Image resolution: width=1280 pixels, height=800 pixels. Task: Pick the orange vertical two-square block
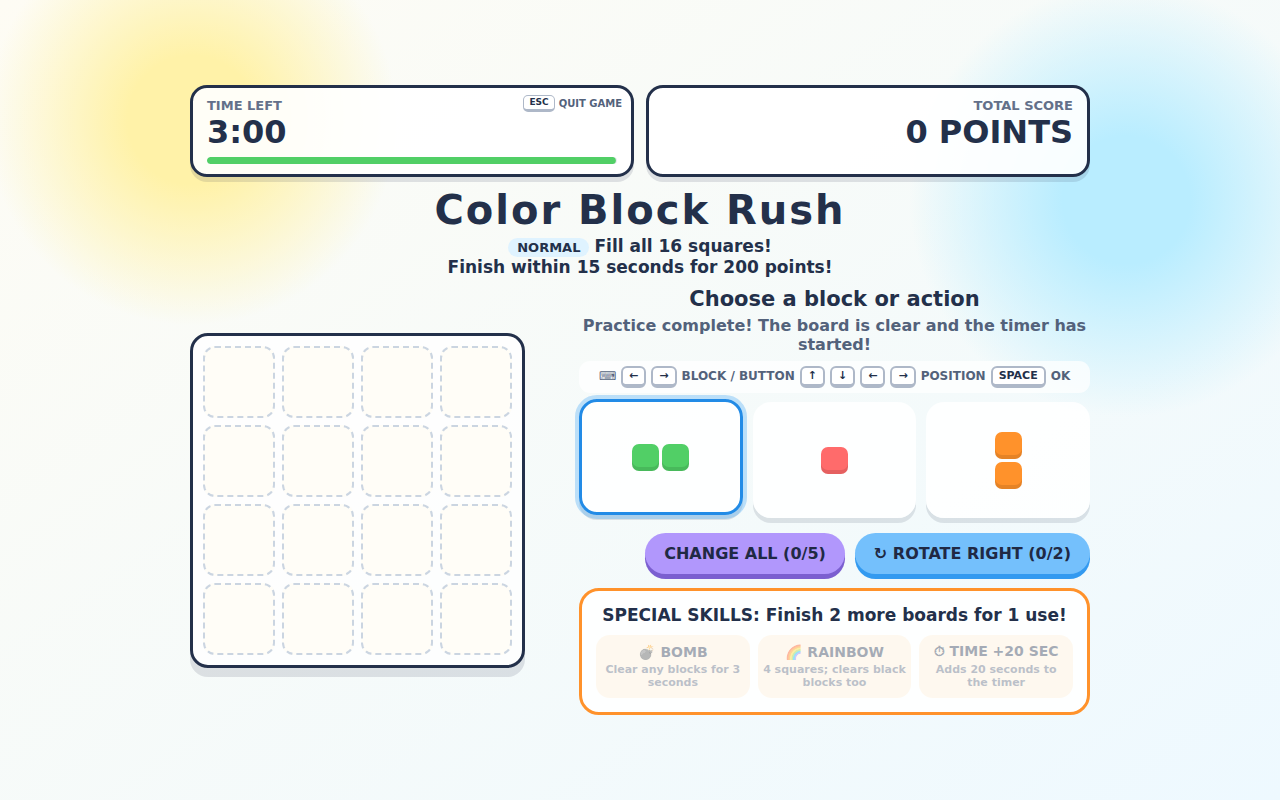[1008, 460]
